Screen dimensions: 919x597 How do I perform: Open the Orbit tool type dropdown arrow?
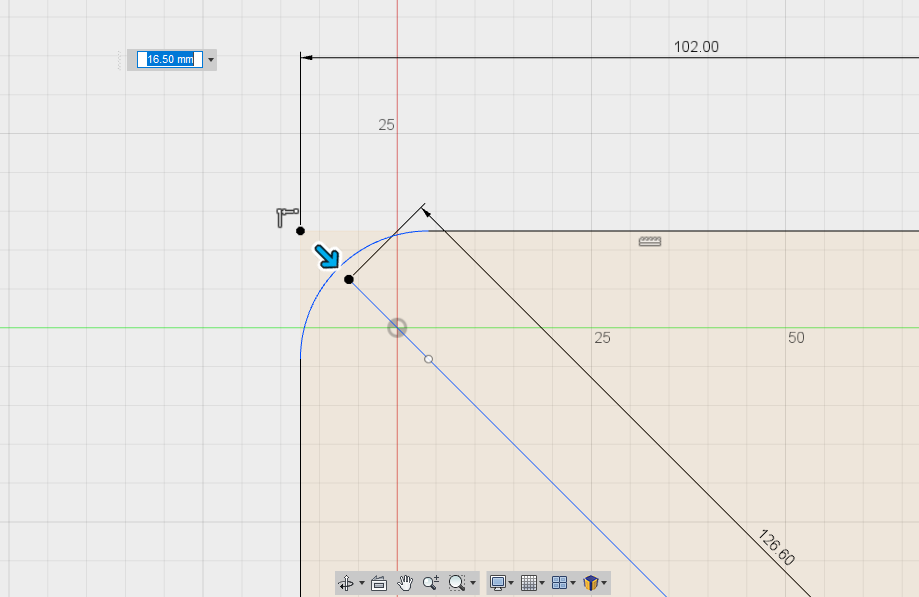coord(362,583)
